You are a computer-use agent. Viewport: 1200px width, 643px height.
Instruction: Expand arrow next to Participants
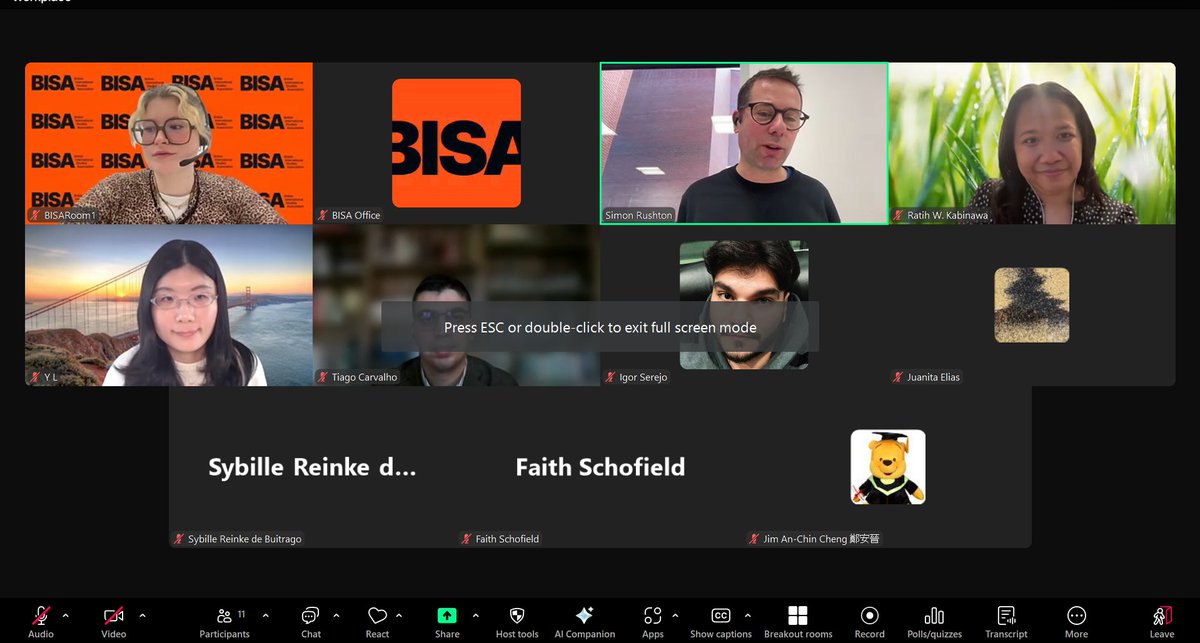pos(268,615)
